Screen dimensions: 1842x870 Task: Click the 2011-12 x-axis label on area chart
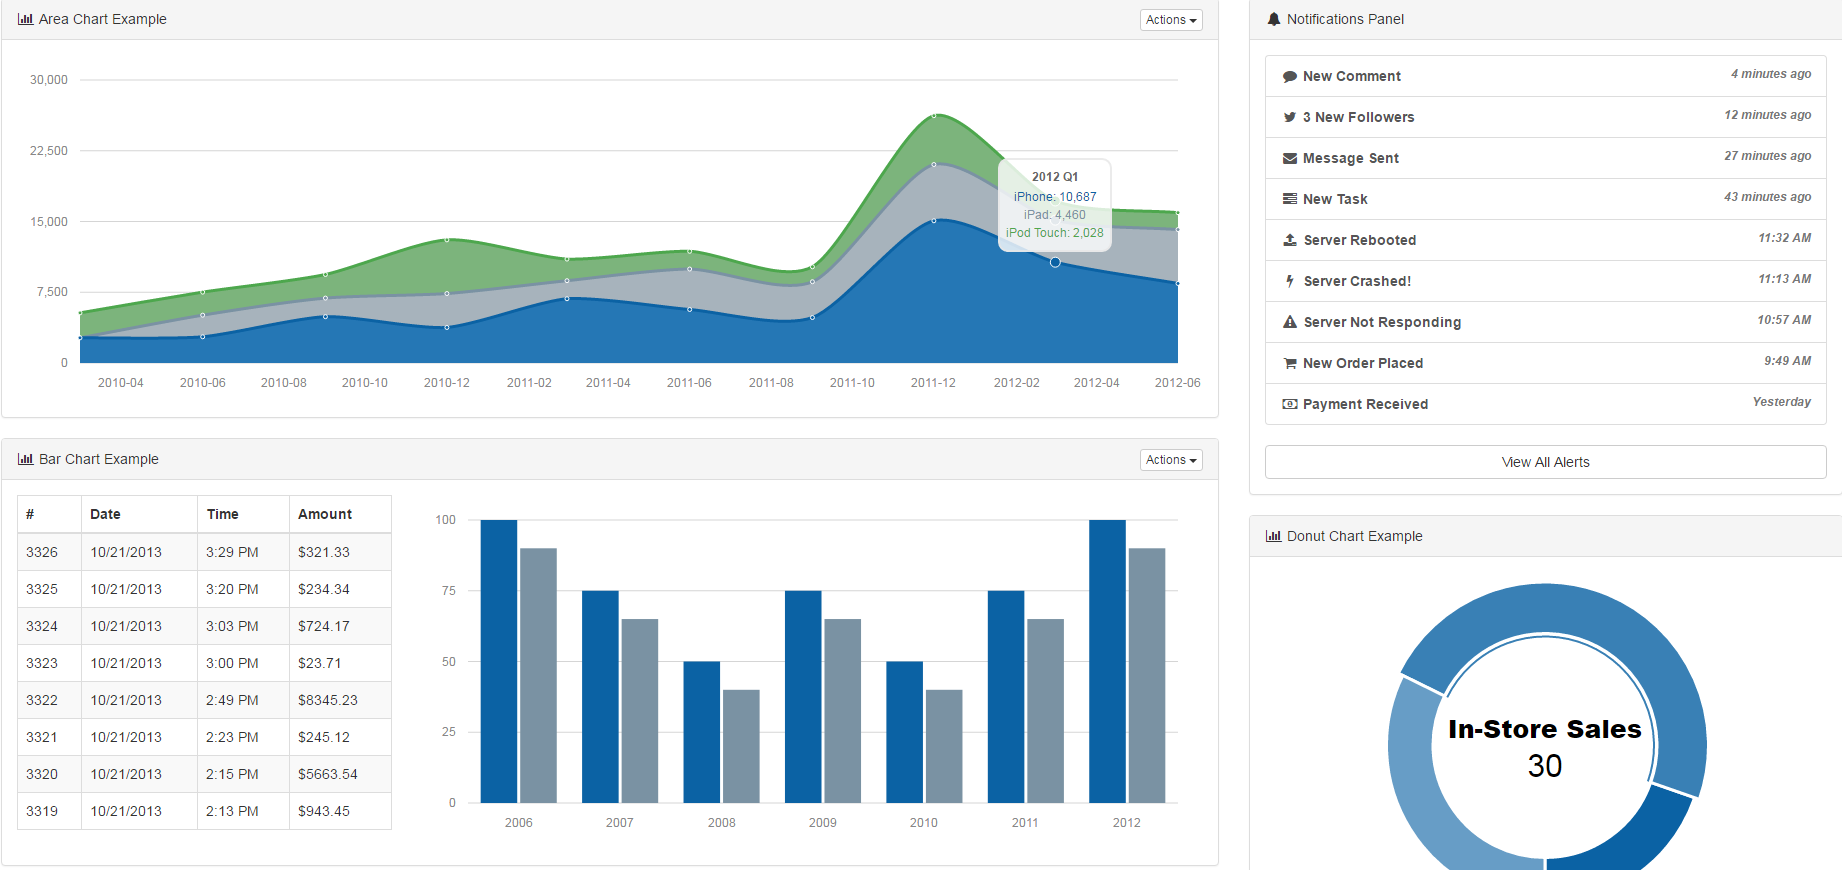[x=933, y=383]
